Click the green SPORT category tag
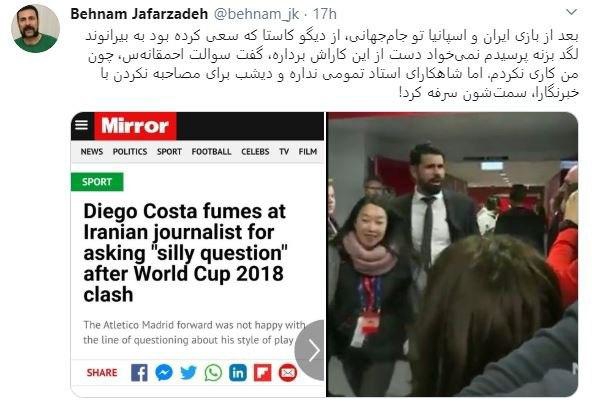 pos(97,182)
